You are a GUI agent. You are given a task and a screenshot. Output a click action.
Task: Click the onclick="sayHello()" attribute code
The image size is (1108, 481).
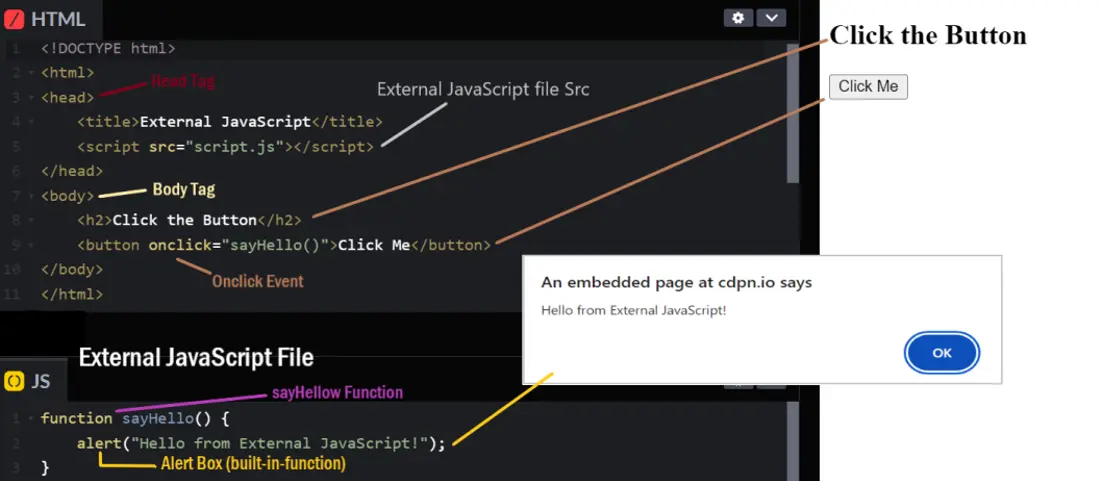pos(239,245)
